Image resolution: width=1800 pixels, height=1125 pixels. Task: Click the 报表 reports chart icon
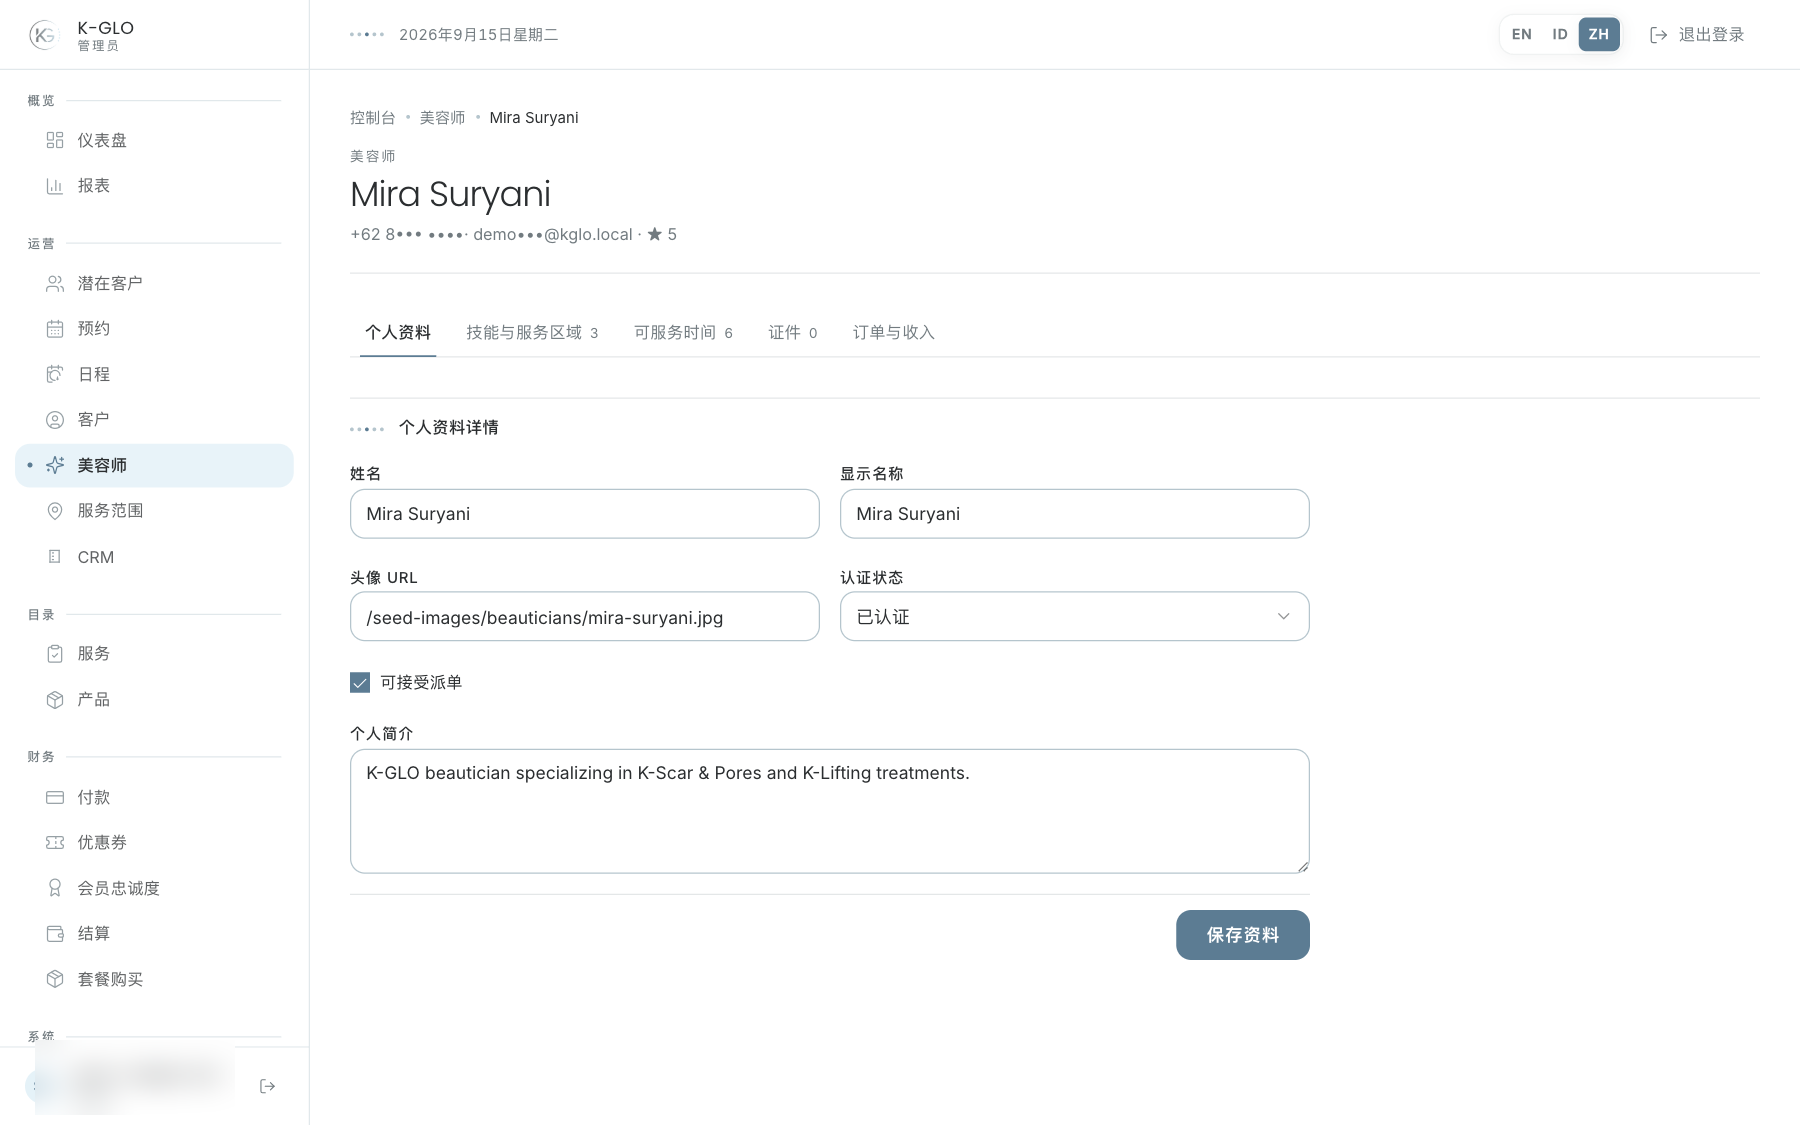tap(55, 186)
